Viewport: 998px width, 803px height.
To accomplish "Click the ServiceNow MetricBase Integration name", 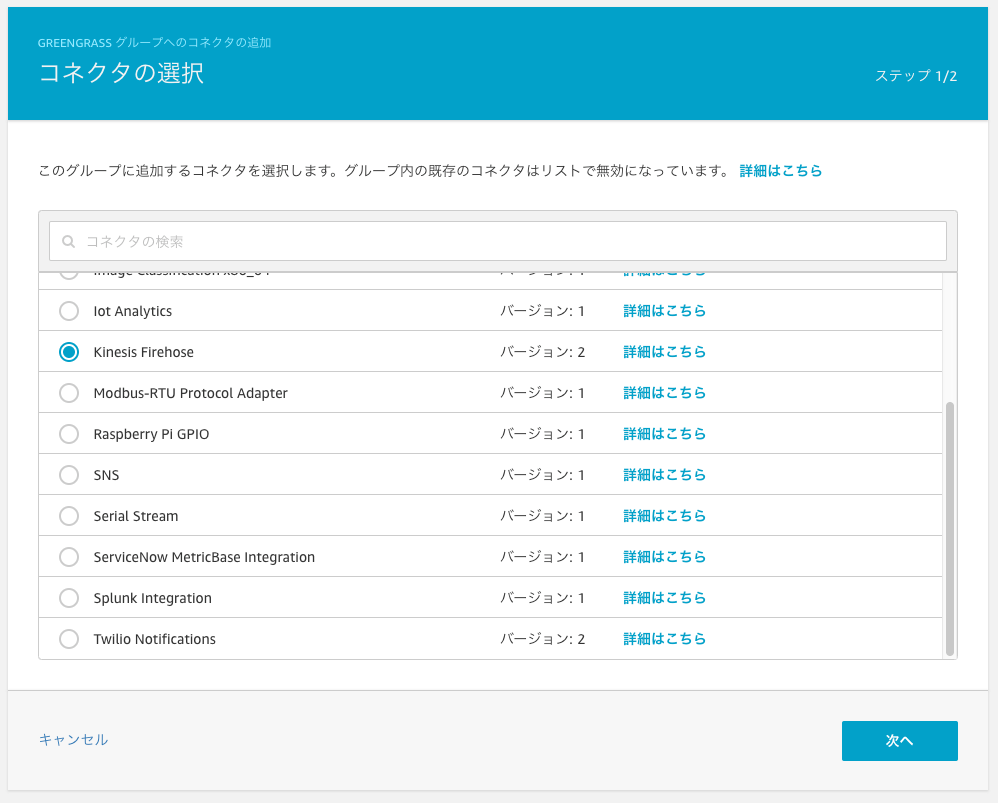I will 204,557.
